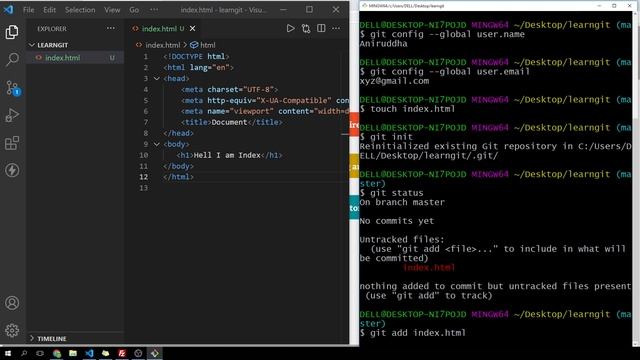Viewport: 640px width, 360px height.
Task: Click the VS Code logo in title bar
Action: point(8,9)
